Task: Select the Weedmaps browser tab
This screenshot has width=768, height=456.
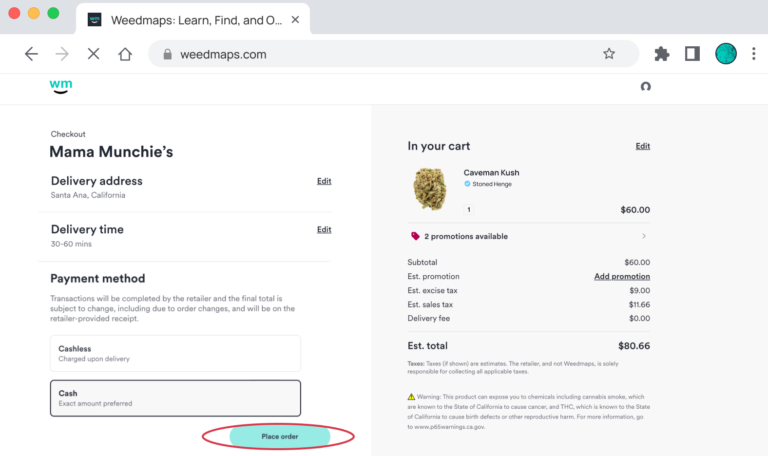Action: pyautogui.click(x=193, y=20)
